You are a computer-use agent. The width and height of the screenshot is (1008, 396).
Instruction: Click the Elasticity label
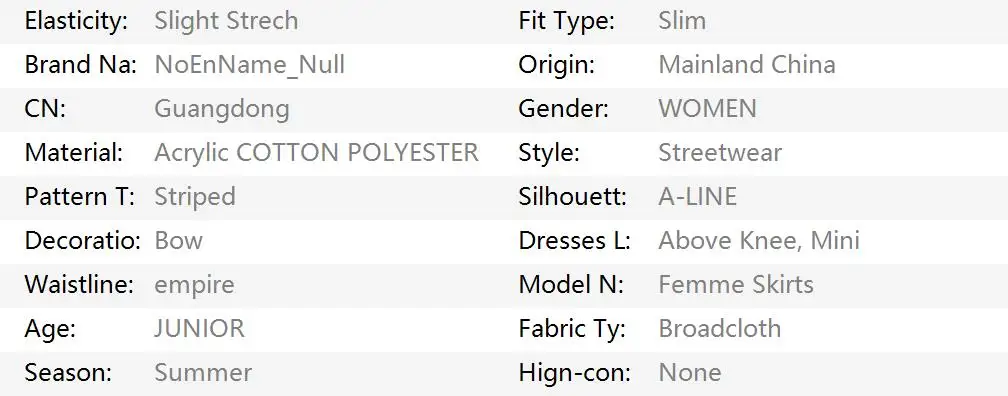tap(76, 21)
